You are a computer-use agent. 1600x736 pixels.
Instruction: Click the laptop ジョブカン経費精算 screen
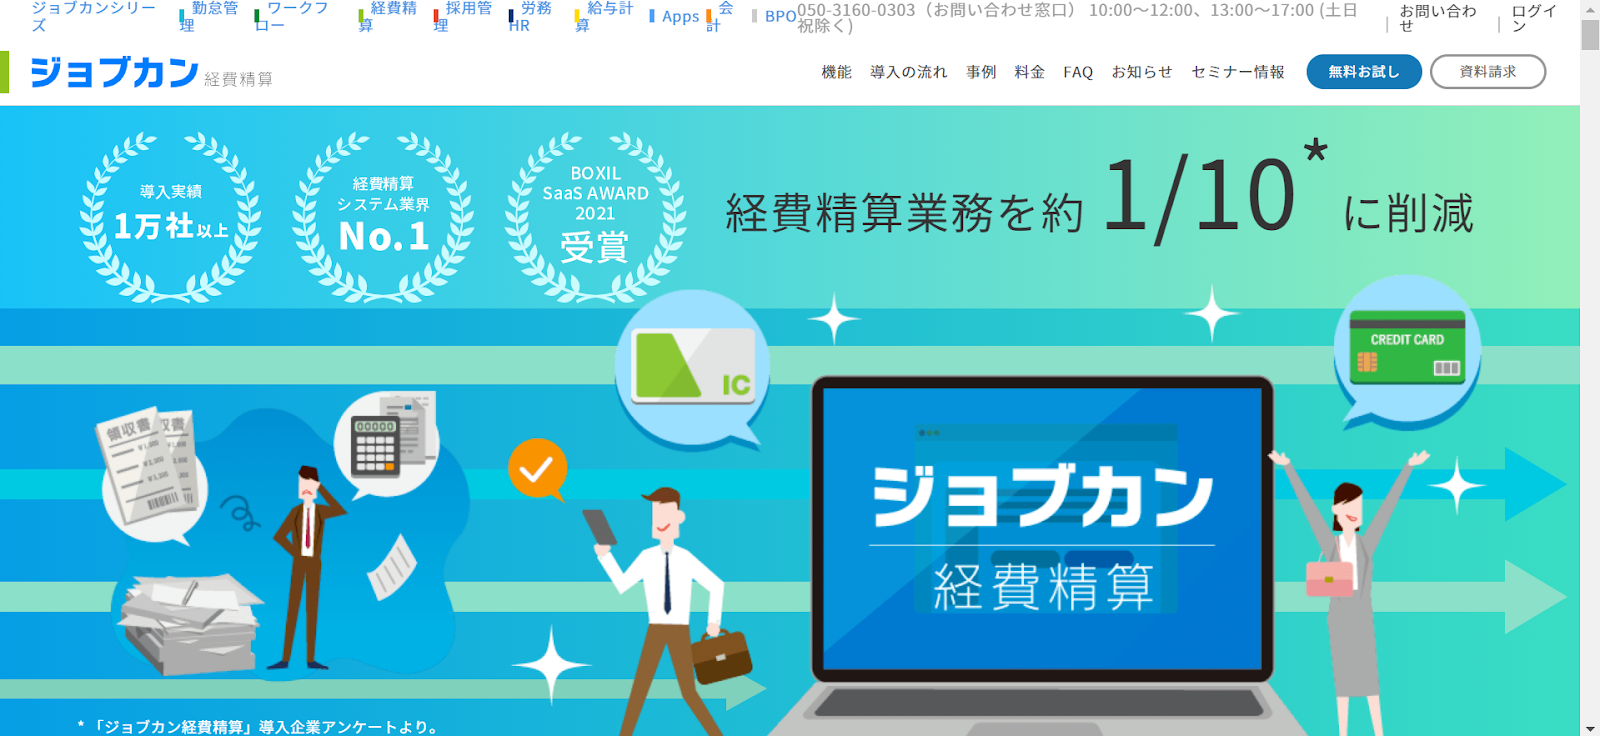pos(1042,528)
